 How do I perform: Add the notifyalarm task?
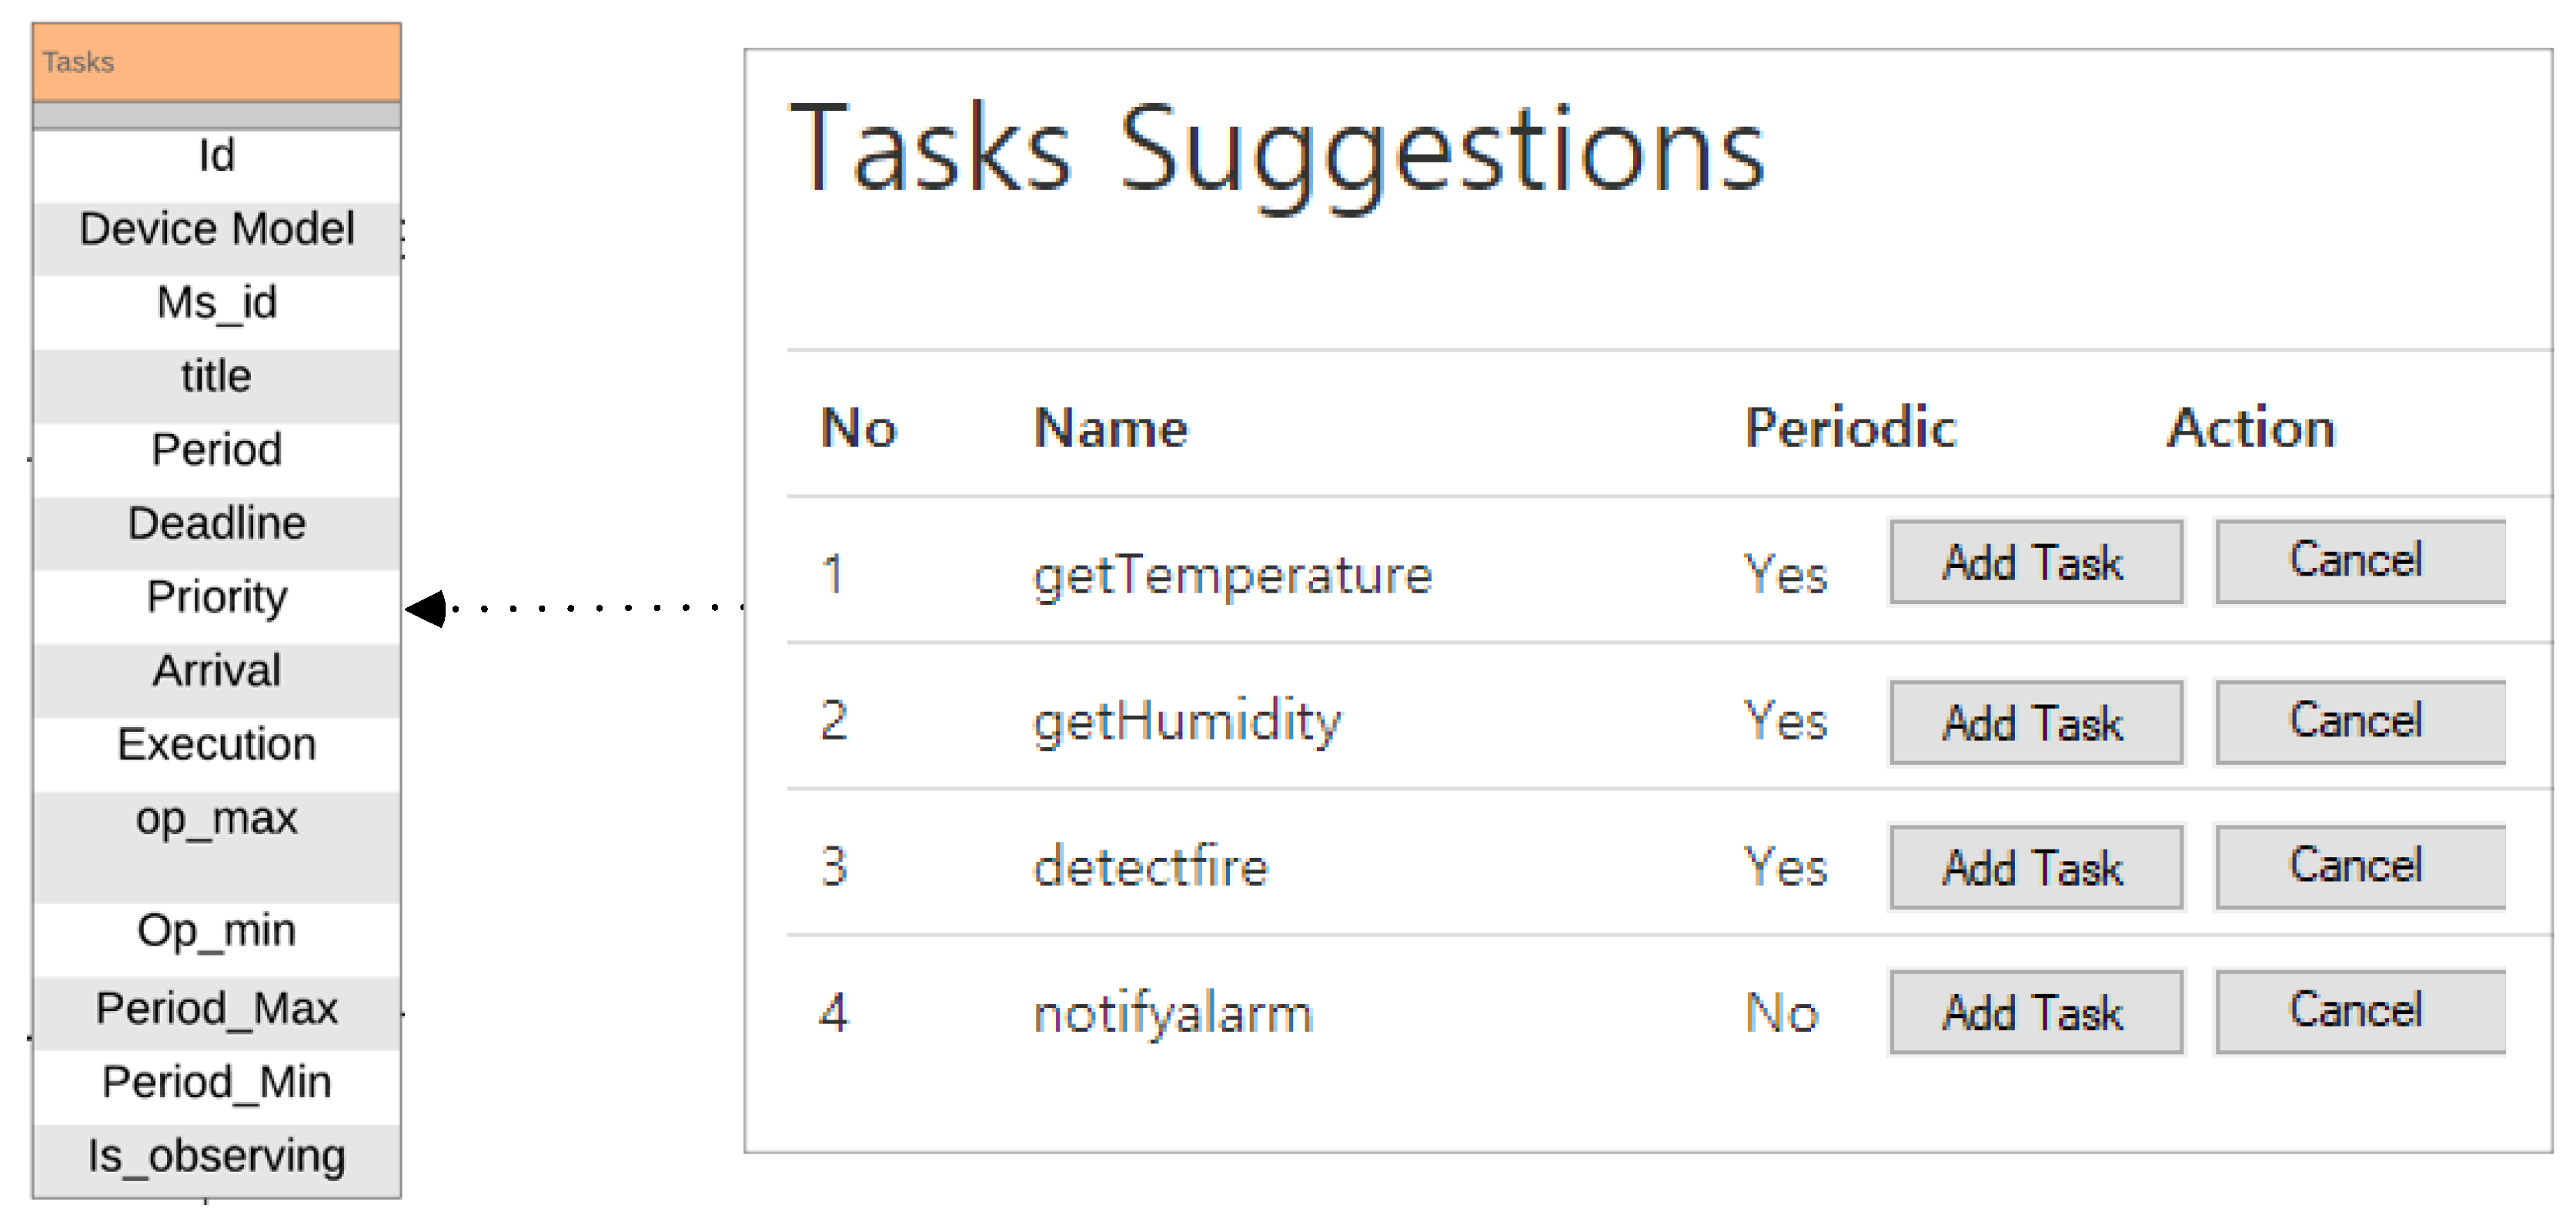[x=2035, y=1012]
